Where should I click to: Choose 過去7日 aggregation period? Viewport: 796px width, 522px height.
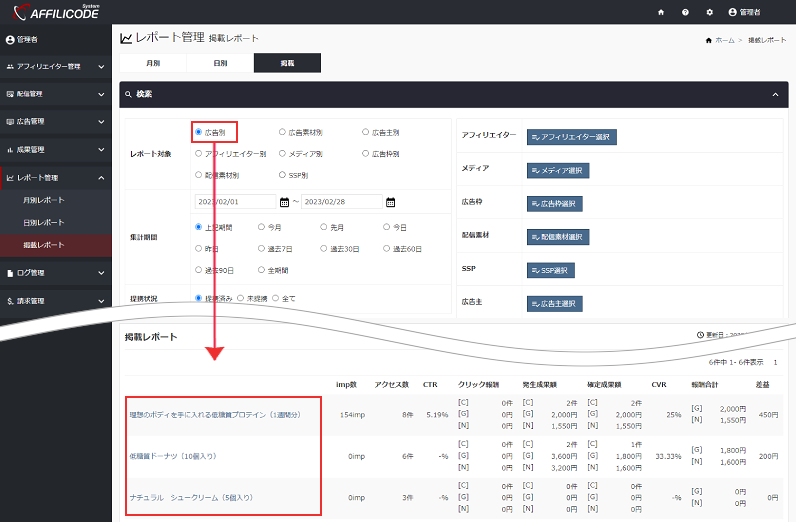pos(262,248)
